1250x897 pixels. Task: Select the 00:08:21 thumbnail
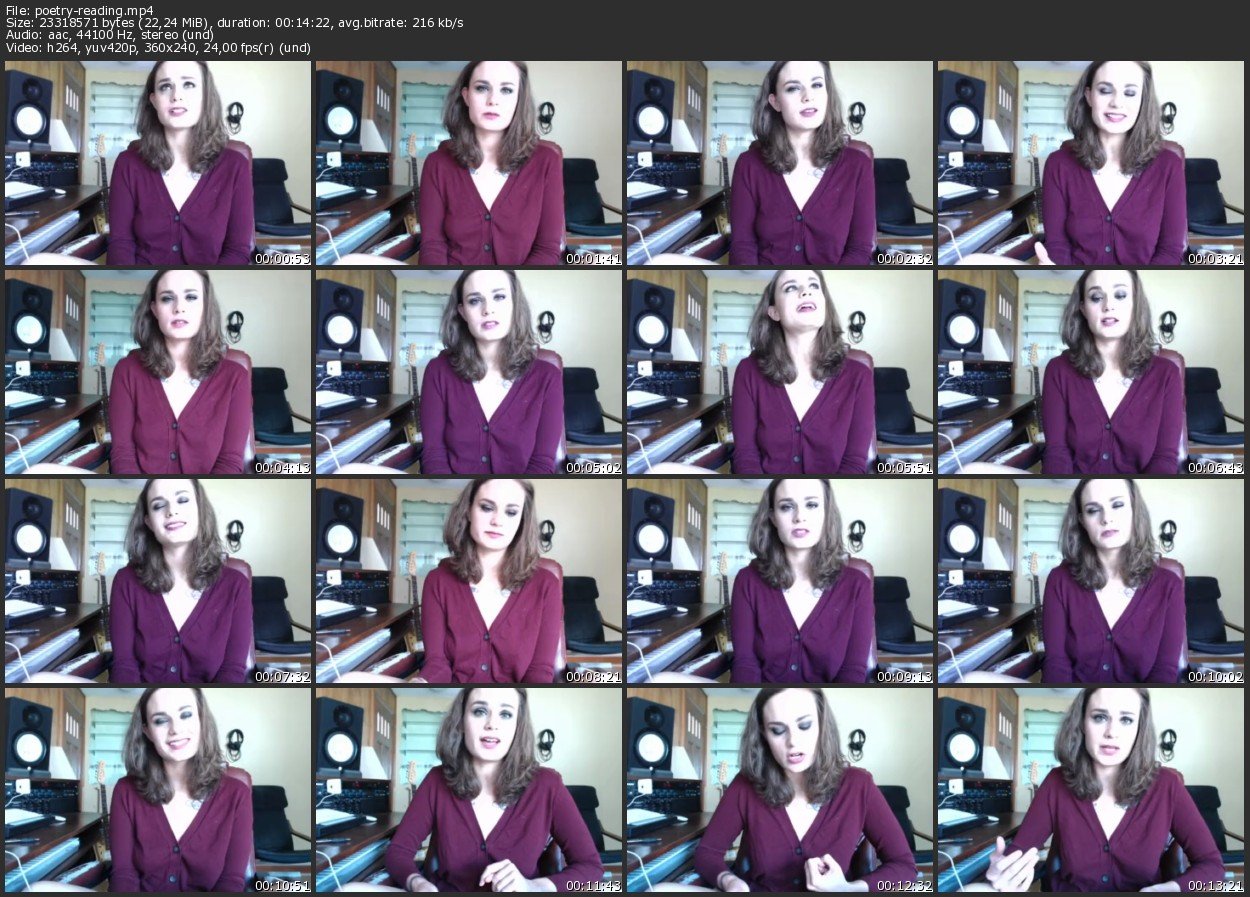[x=469, y=580]
